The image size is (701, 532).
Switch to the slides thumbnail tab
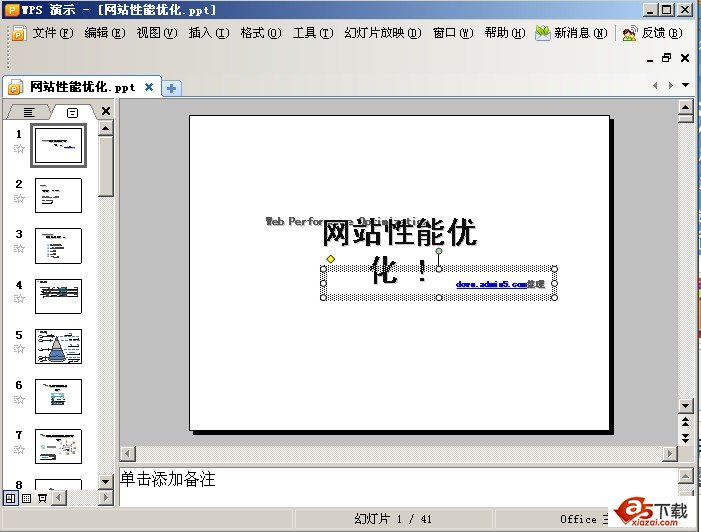(x=72, y=112)
